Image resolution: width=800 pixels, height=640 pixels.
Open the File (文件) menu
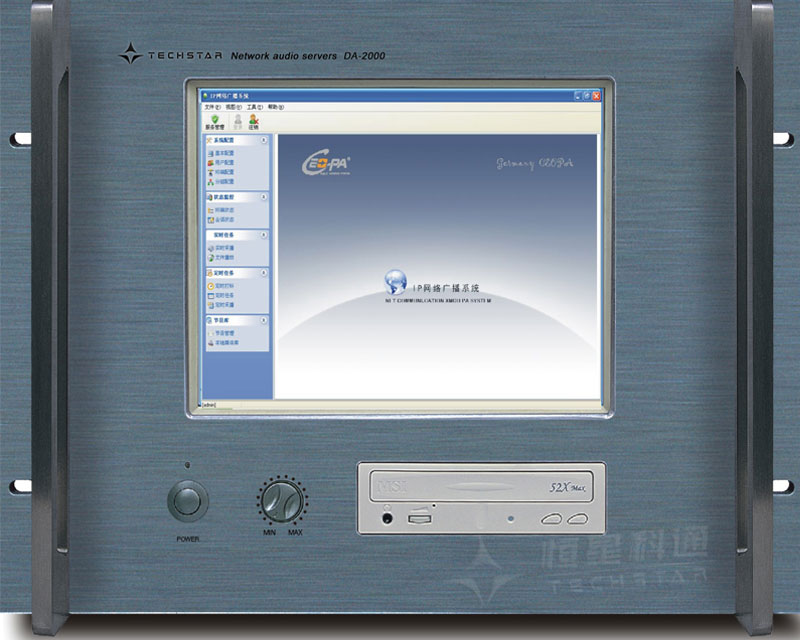point(212,106)
